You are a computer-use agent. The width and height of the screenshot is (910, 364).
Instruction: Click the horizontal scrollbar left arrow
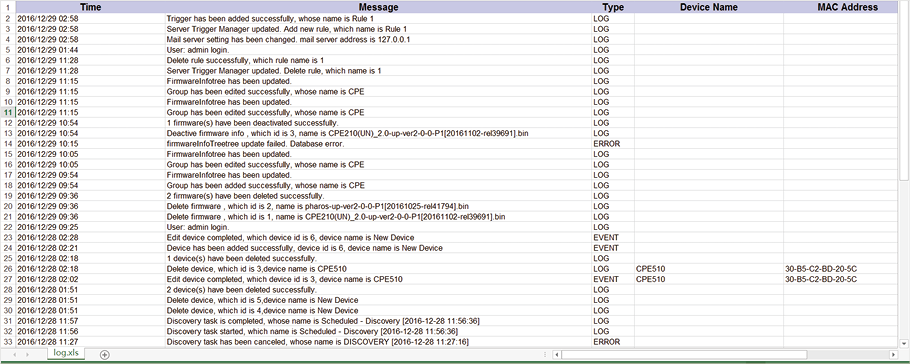tap(557, 354)
